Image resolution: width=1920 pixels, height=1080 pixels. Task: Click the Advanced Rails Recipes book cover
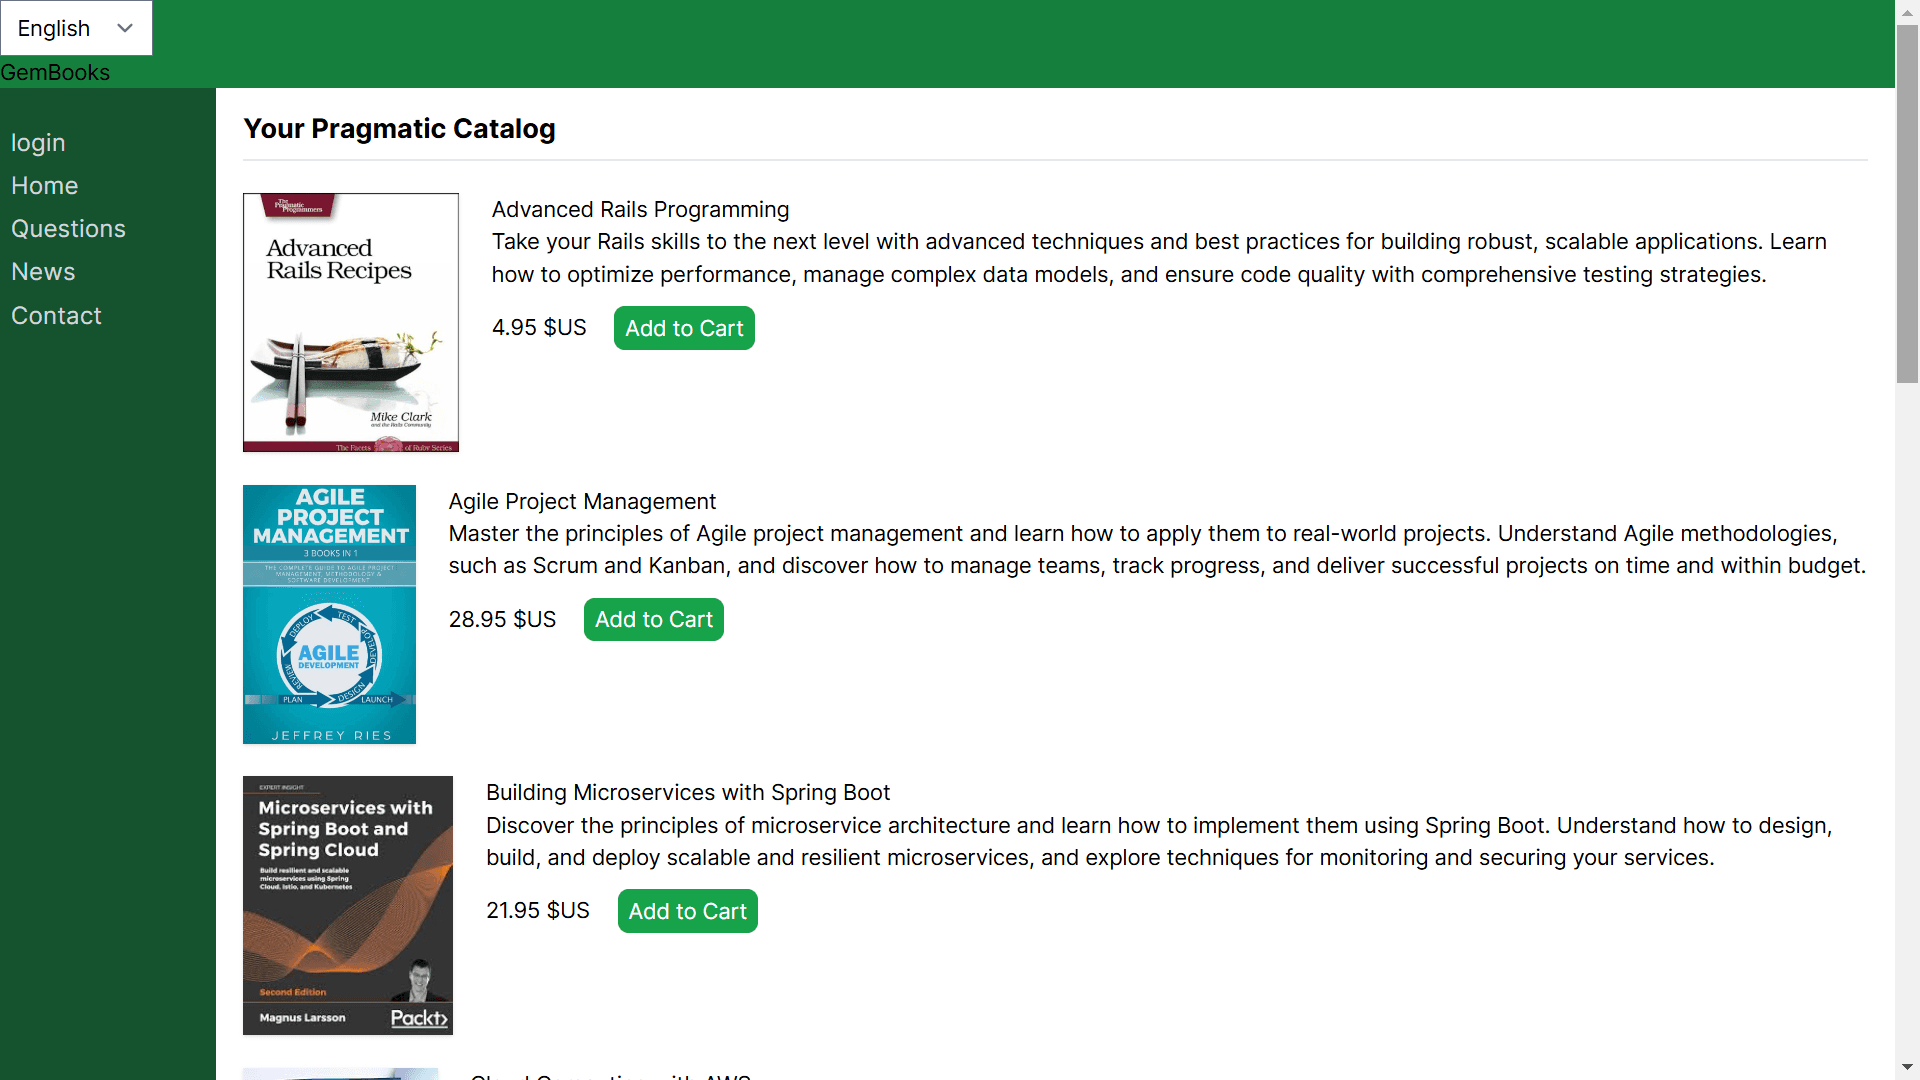pos(350,322)
